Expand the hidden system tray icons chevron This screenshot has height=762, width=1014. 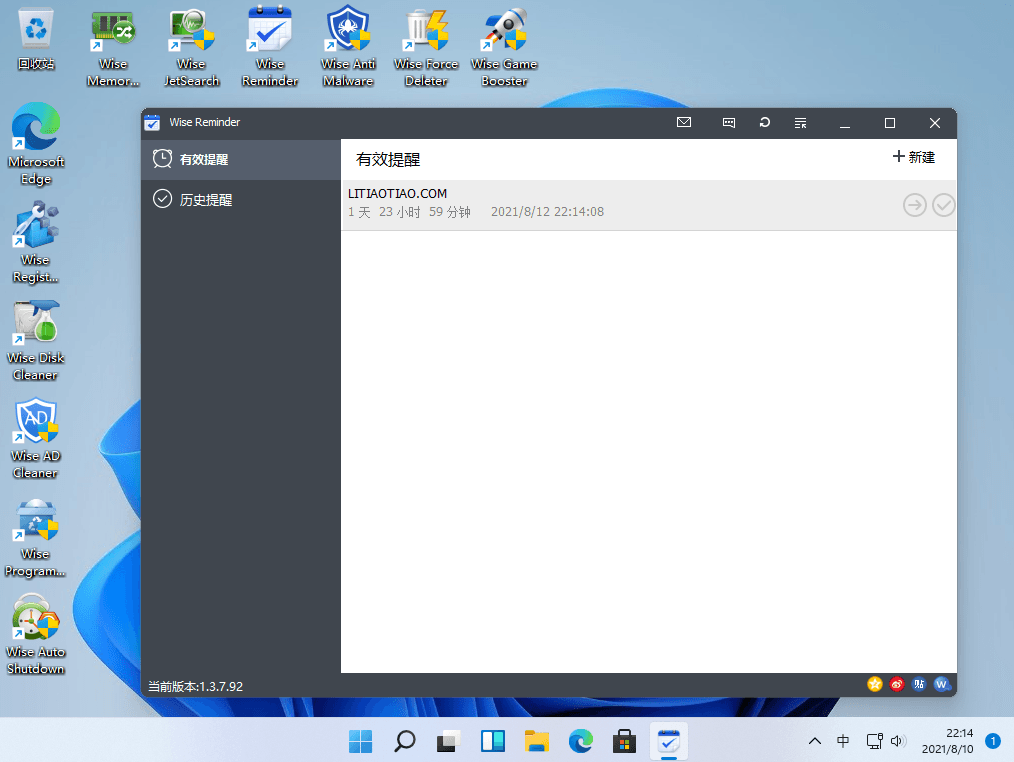[x=815, y=741]
